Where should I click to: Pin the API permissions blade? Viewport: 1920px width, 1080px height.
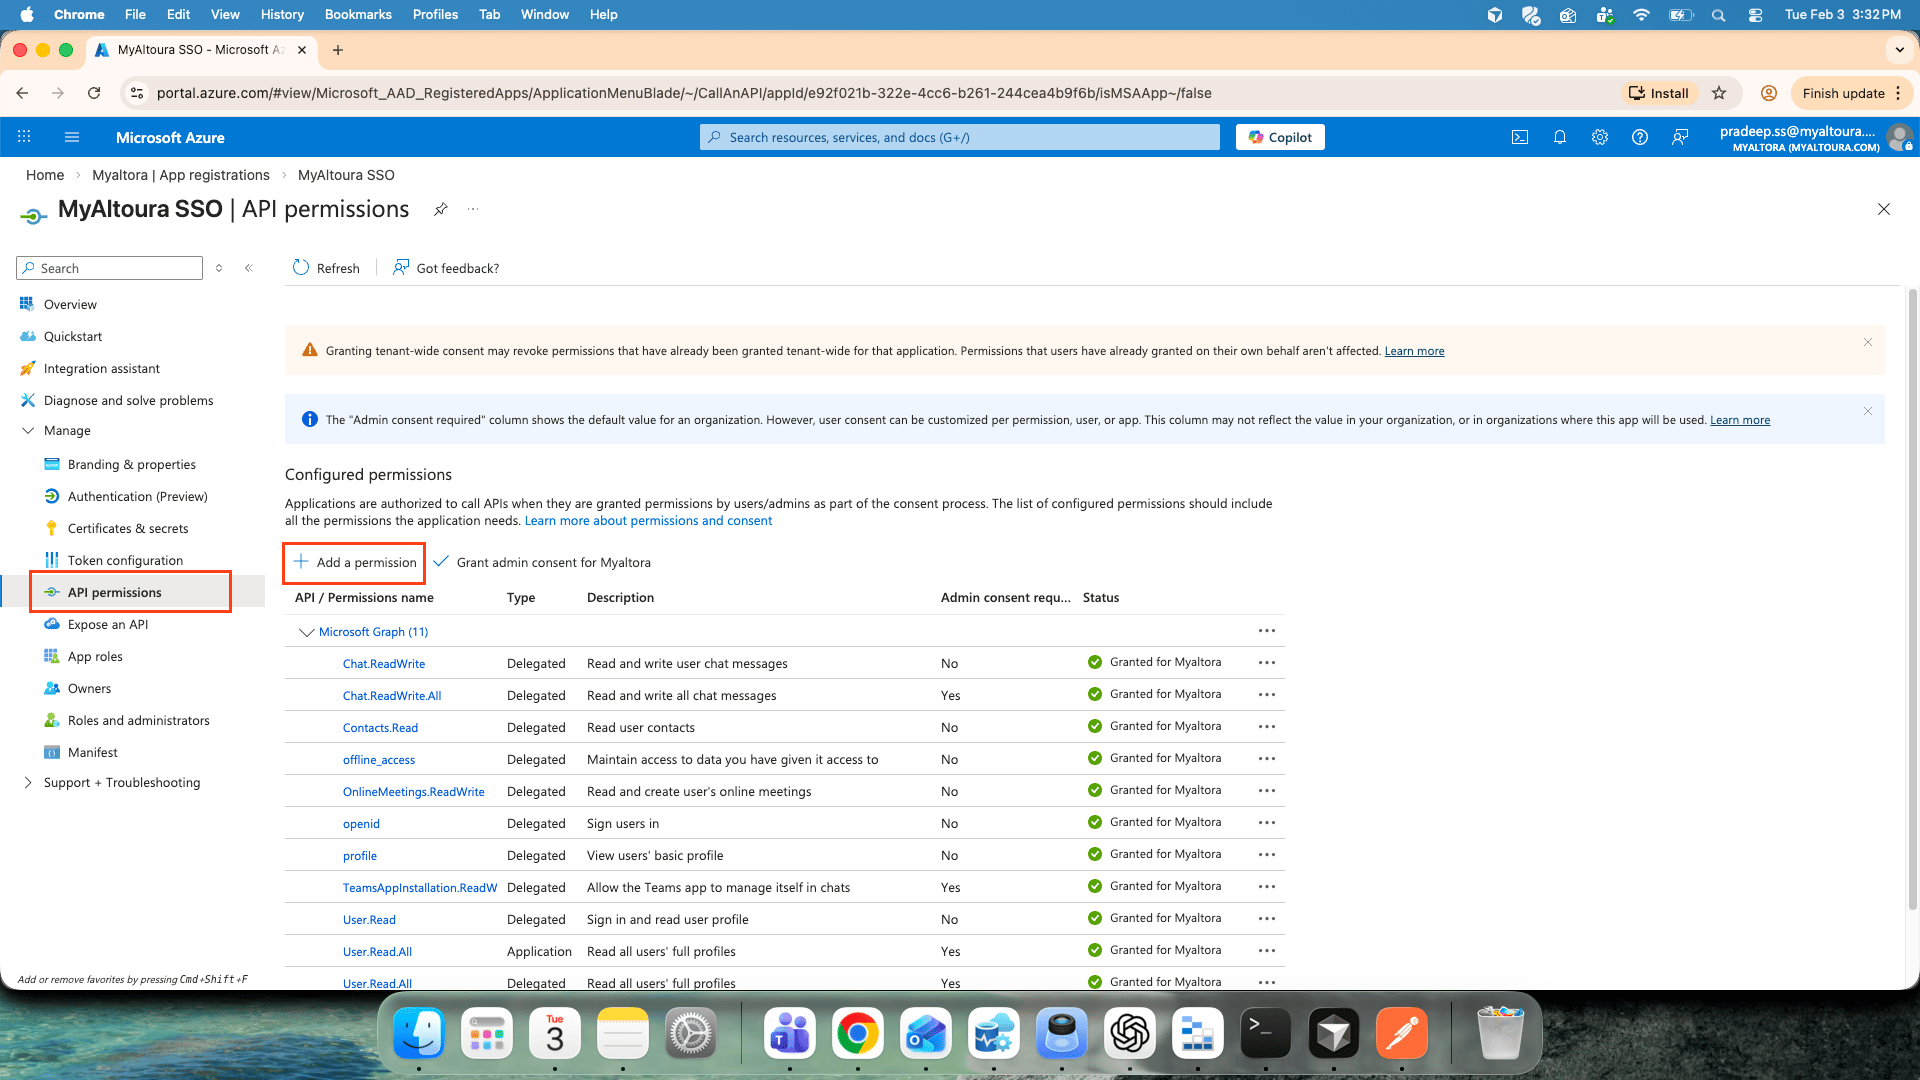[440, 209]
